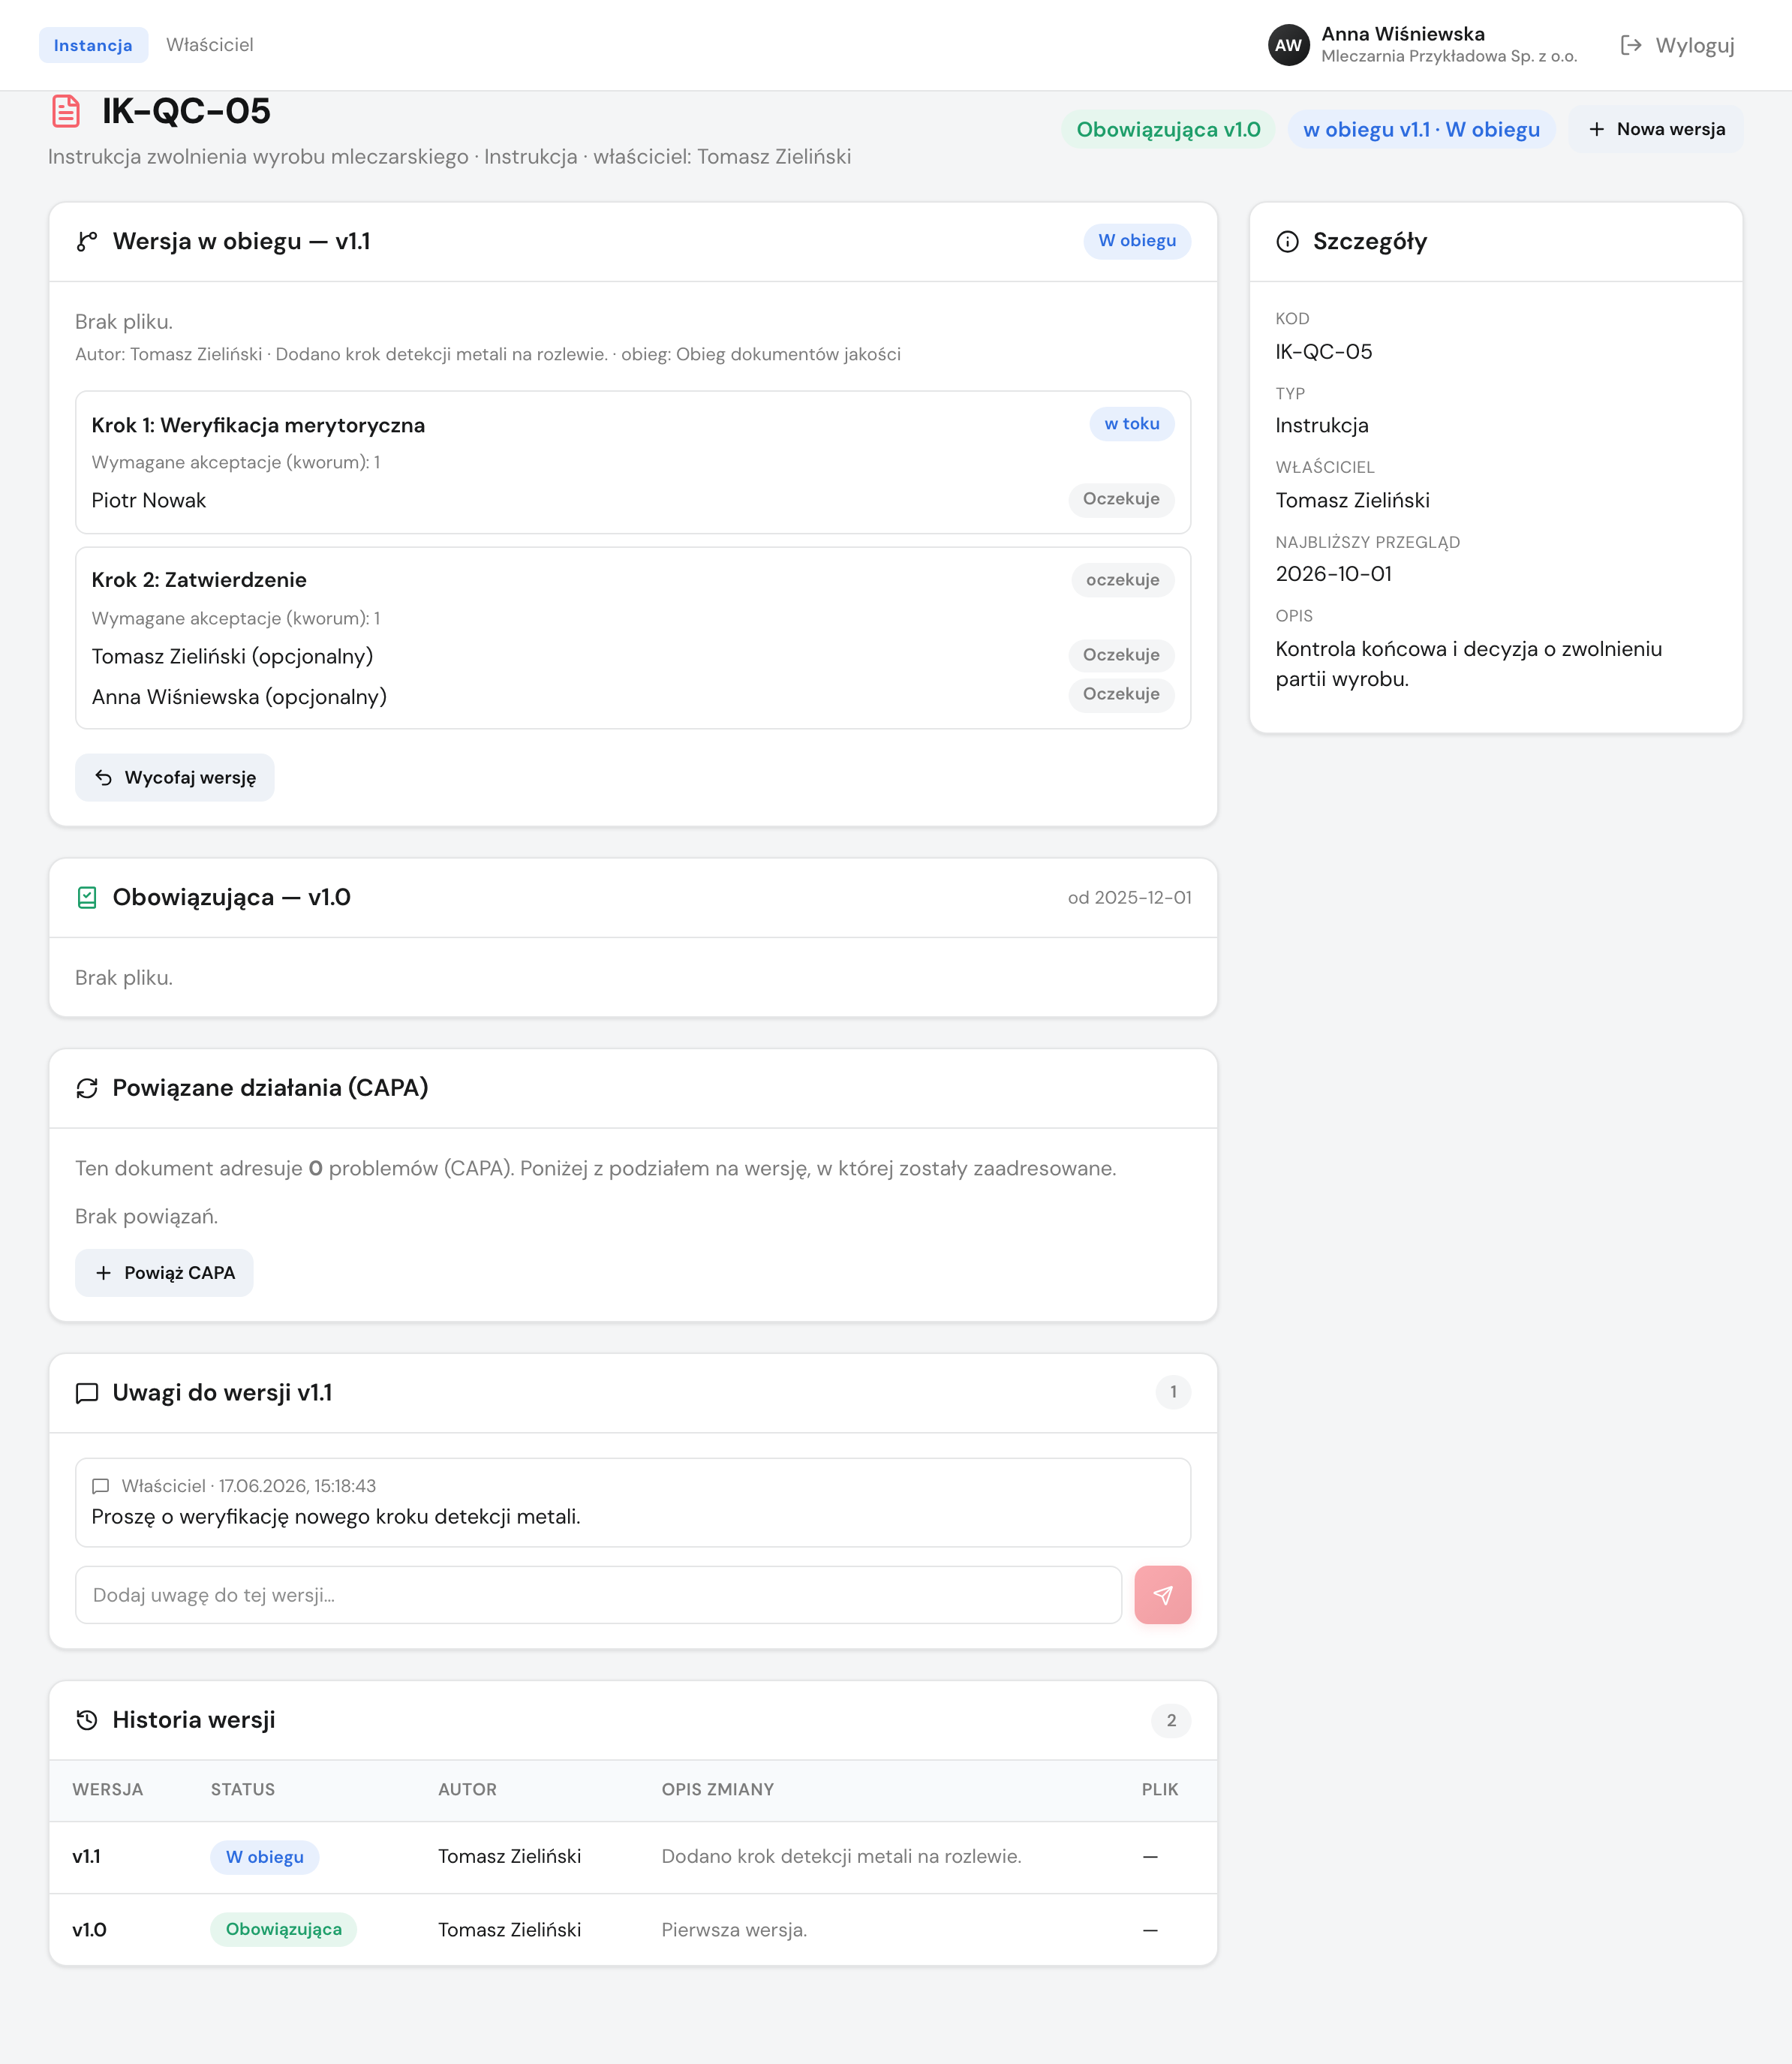Image resolution: width=1792 pixels, height=2064 pixels.
Task: Click the v1.0 cell in Historia wersji
Action: (x=89, y=1930)
